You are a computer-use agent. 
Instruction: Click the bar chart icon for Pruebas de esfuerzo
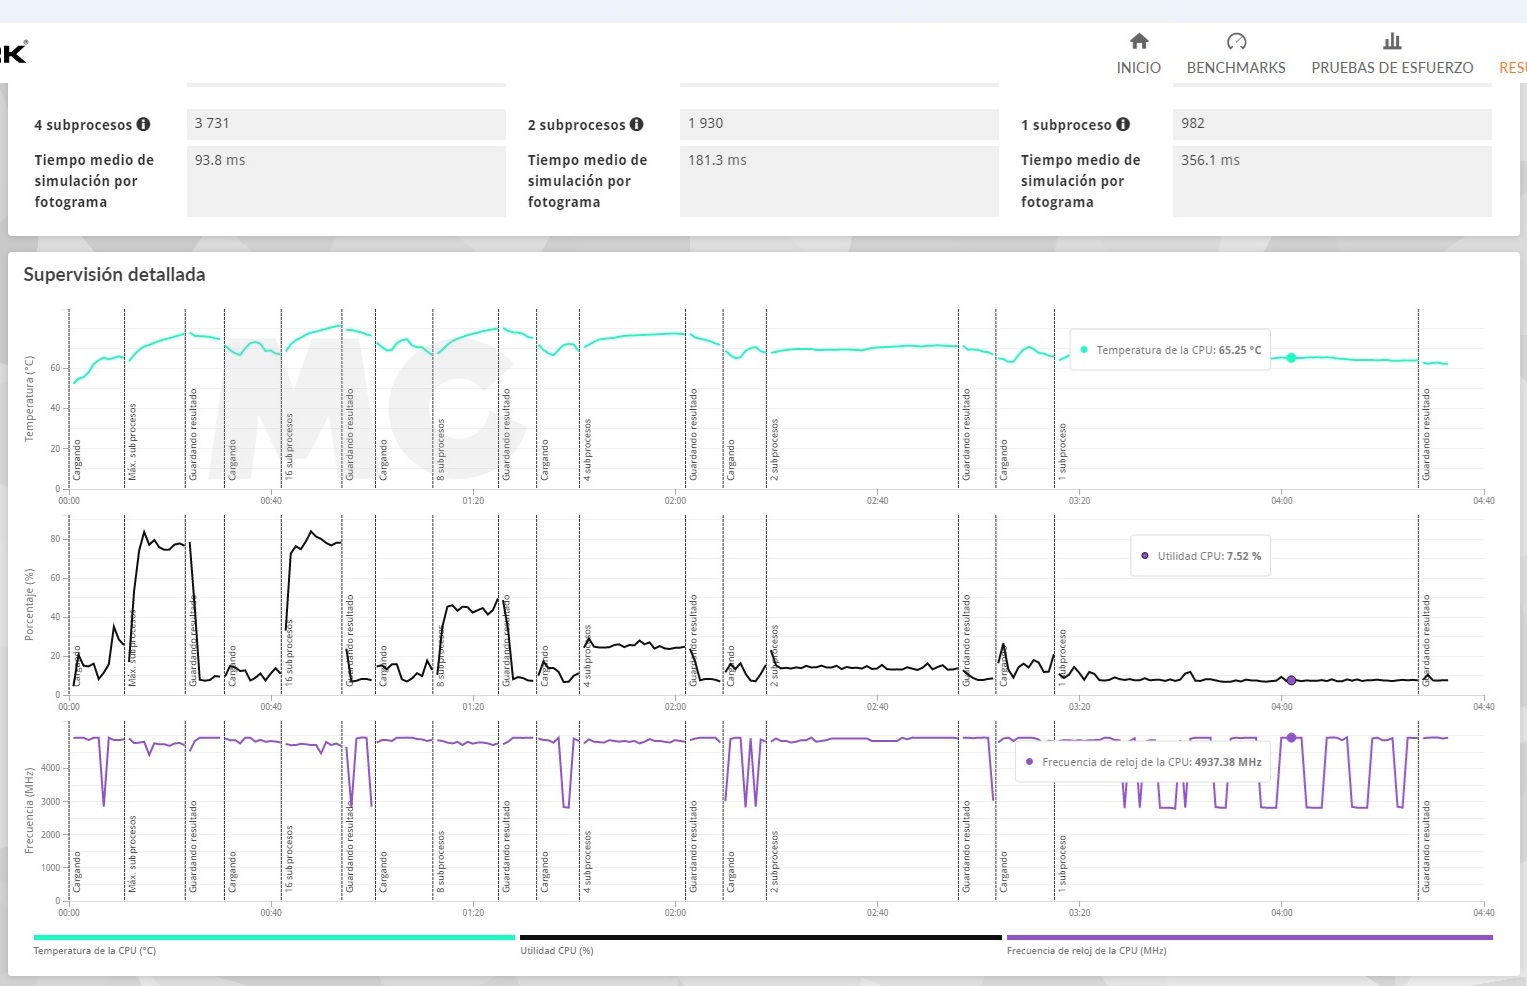pyautogui.click(x=1392, y=41)
